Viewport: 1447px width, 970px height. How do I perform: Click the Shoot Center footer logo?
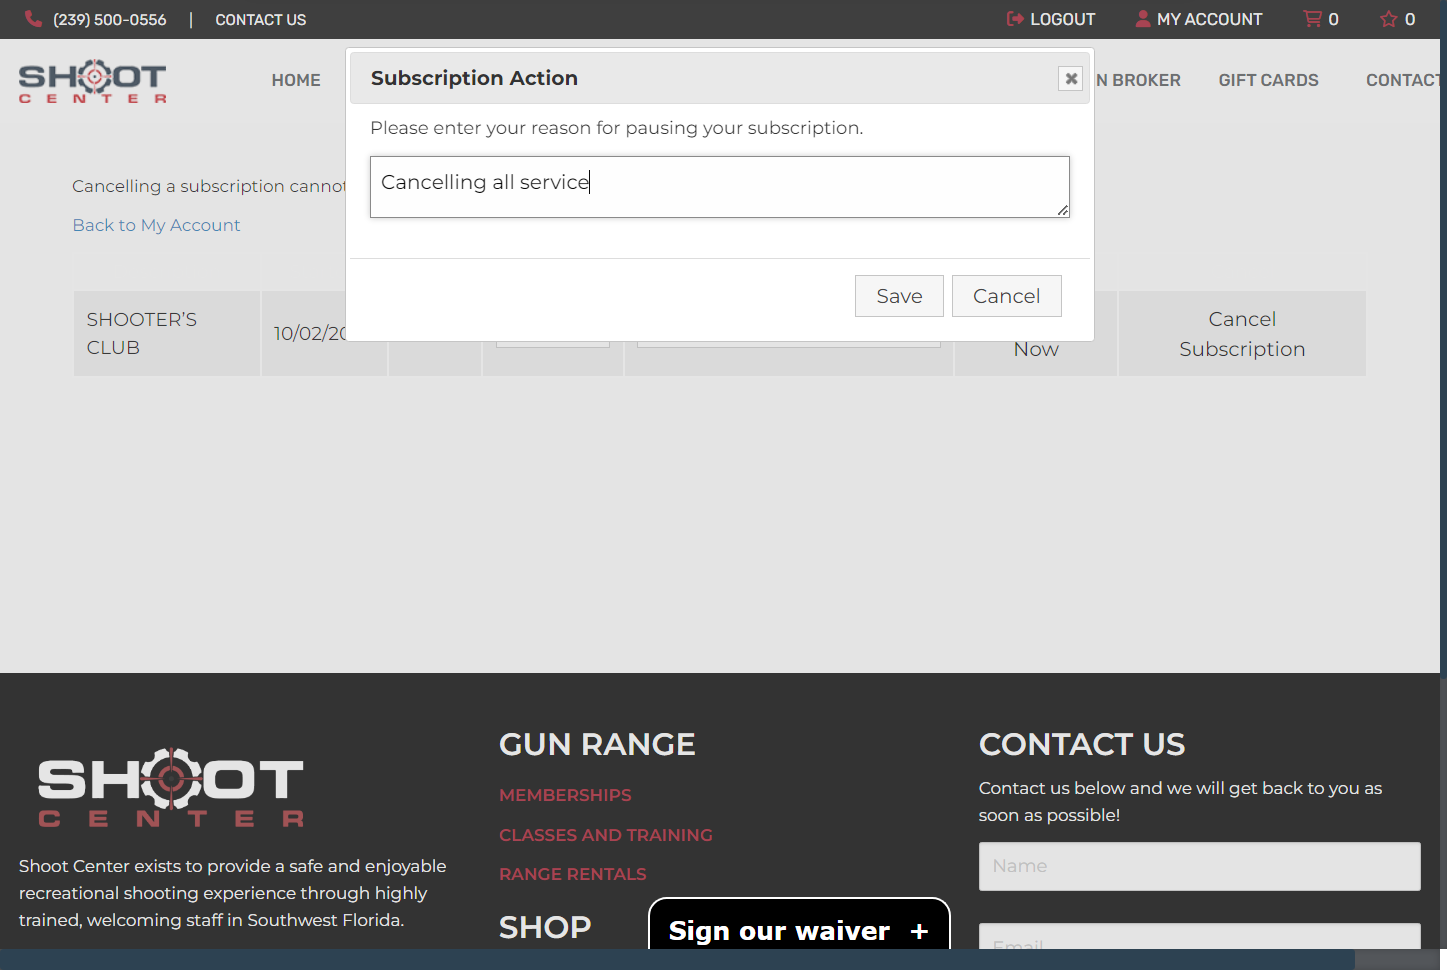171,788
